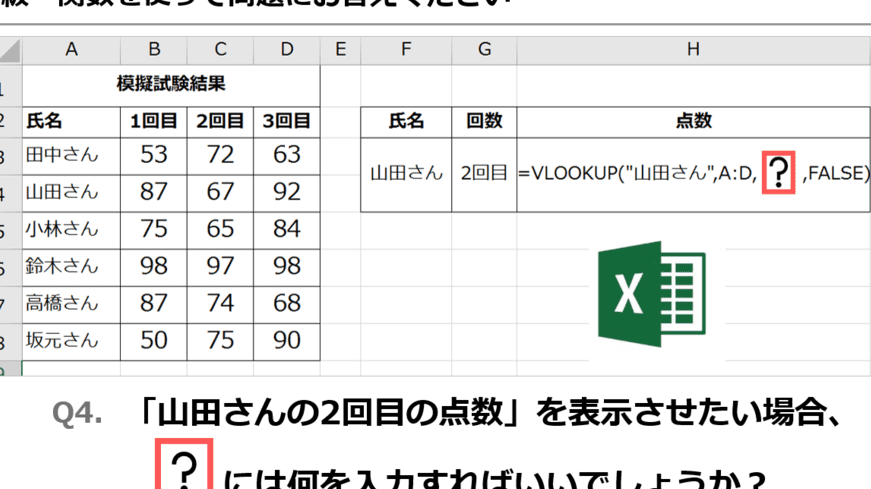Image resolution: width=871 pixels, height=489 pixels.
Task: Click the 3回目 header cell
Action: coord(287,122)
